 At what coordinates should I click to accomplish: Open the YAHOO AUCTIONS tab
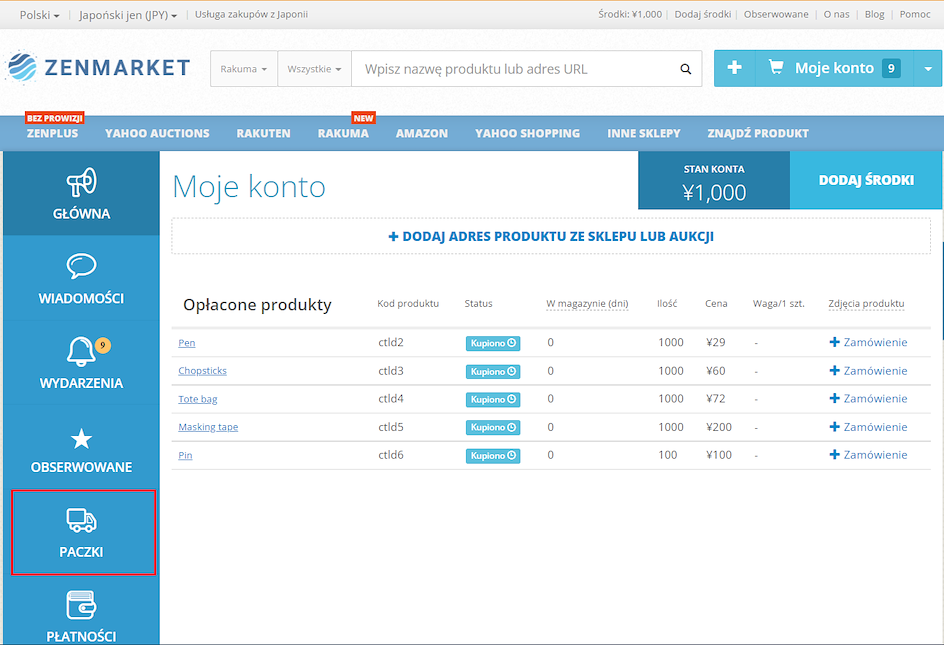pyautogui.click(x=157, y=133)
